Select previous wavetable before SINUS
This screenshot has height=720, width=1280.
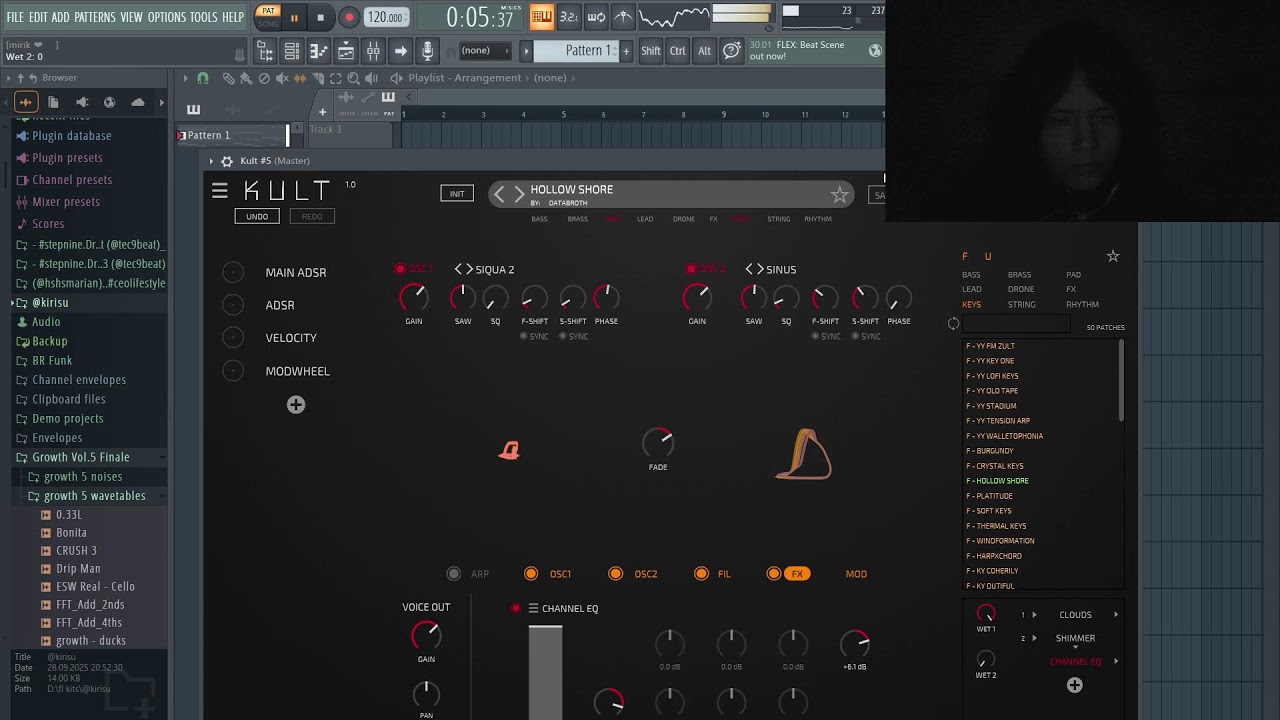tap(749, 269)
